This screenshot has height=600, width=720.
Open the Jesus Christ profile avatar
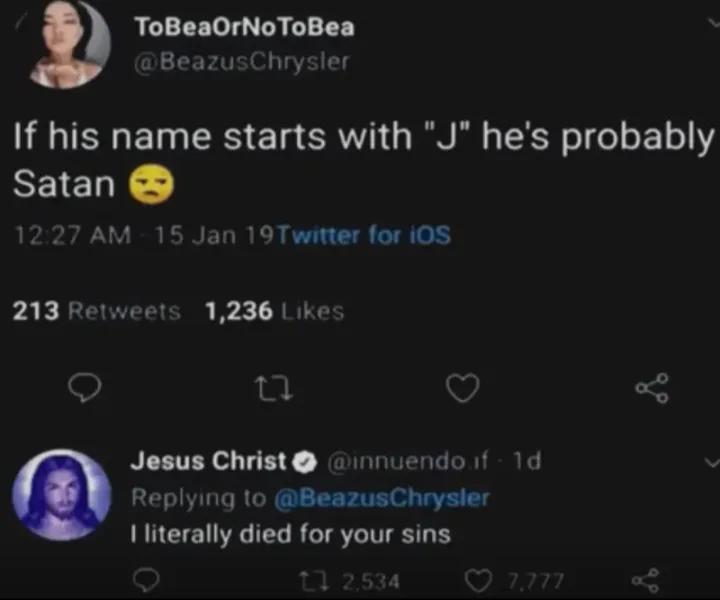(60, 496)
